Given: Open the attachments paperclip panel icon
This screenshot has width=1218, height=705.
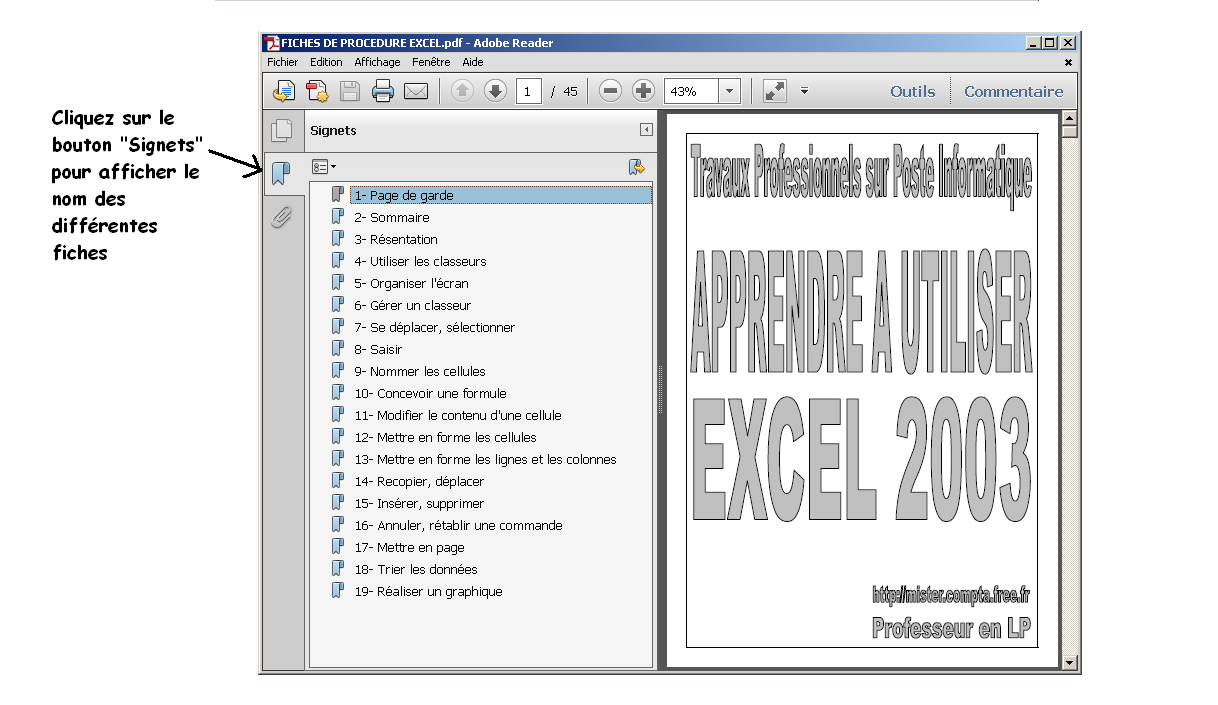Looking at the screenshot, I should tap(281, 217).
